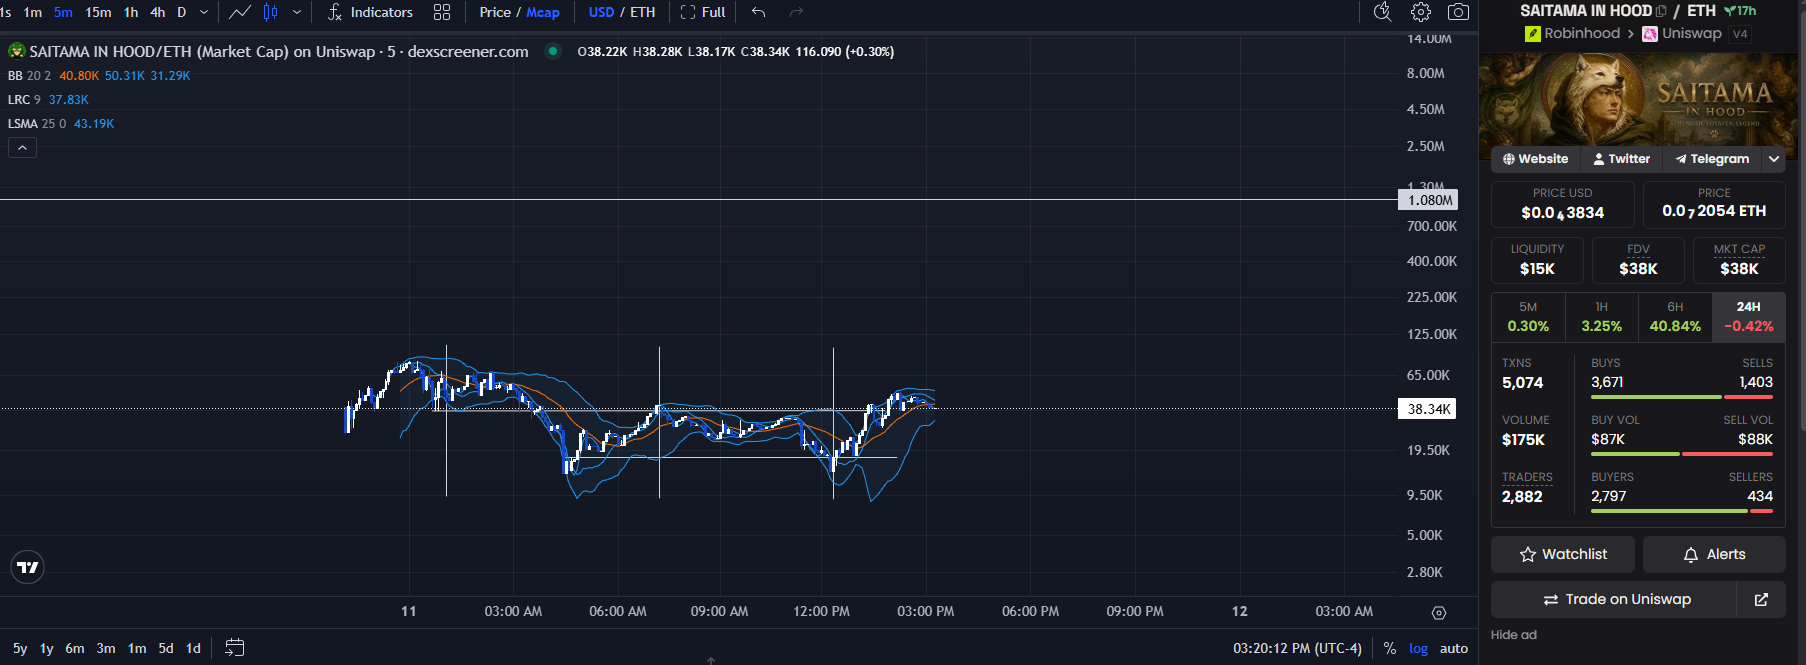The width and height of the screenshot is (1806, 665).
Task: Add token to Watchlist
Action: (1563, 554)
